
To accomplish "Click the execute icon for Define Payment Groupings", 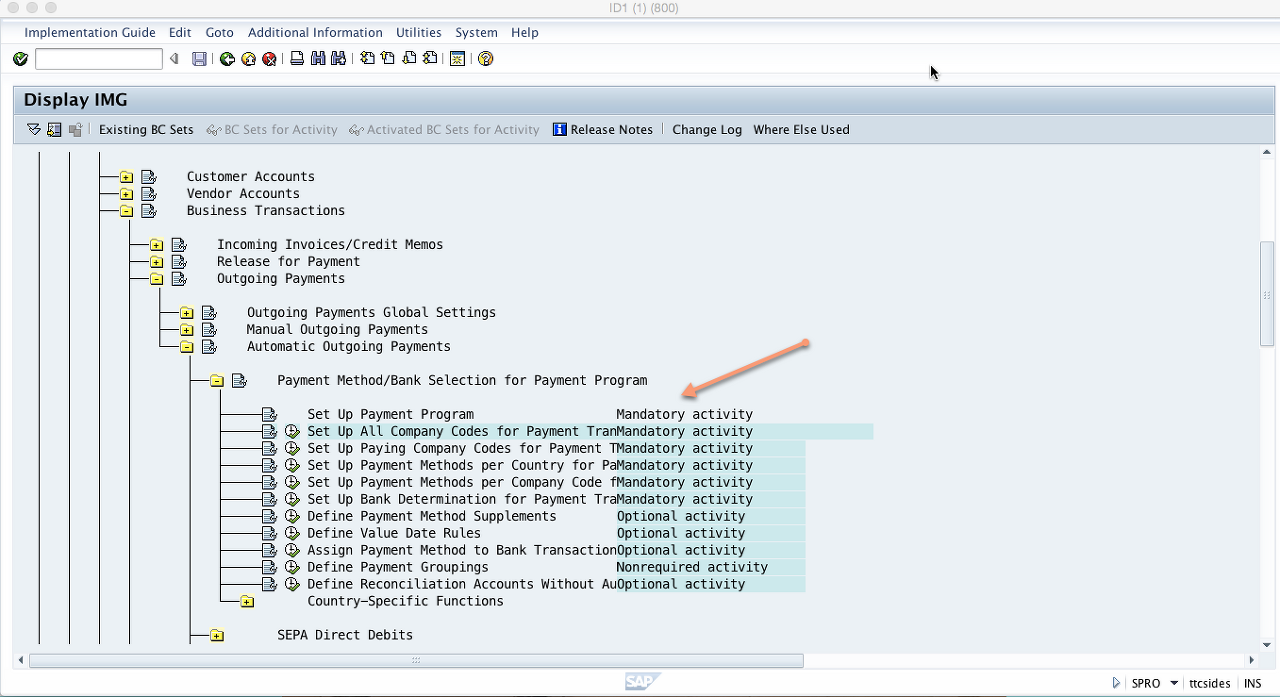I will (292, 567).
